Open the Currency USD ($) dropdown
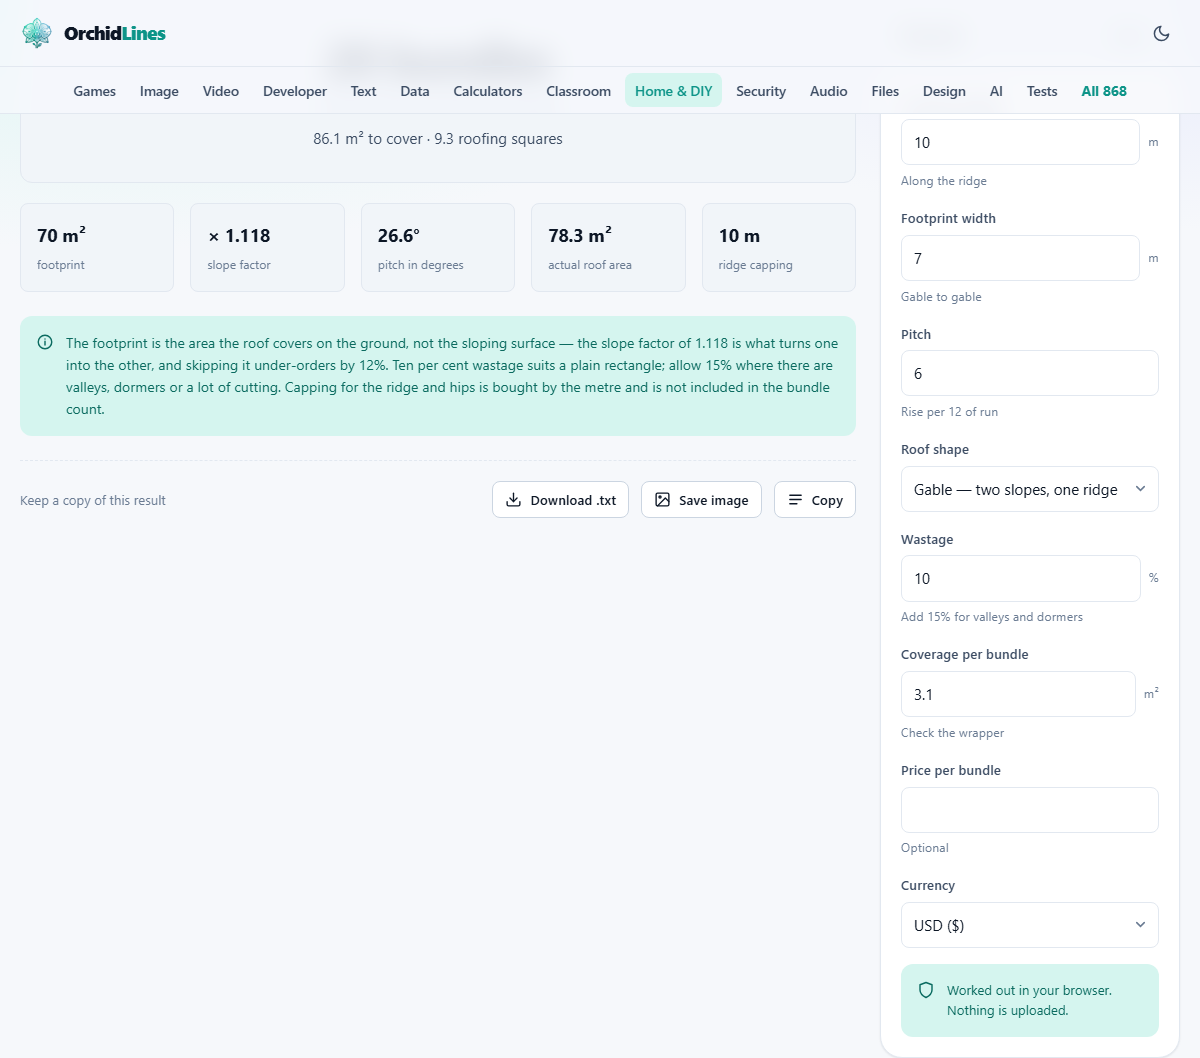 1029,925
